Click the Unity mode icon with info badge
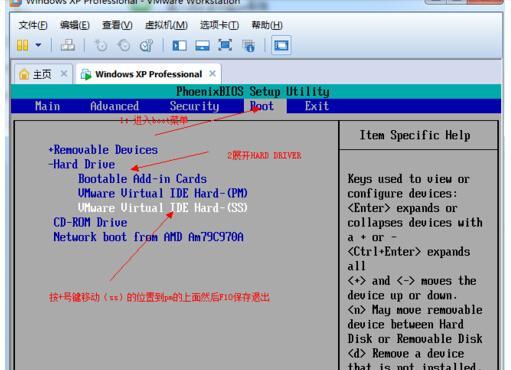Viewport: 511px width, 370px height. pos(249,46)
